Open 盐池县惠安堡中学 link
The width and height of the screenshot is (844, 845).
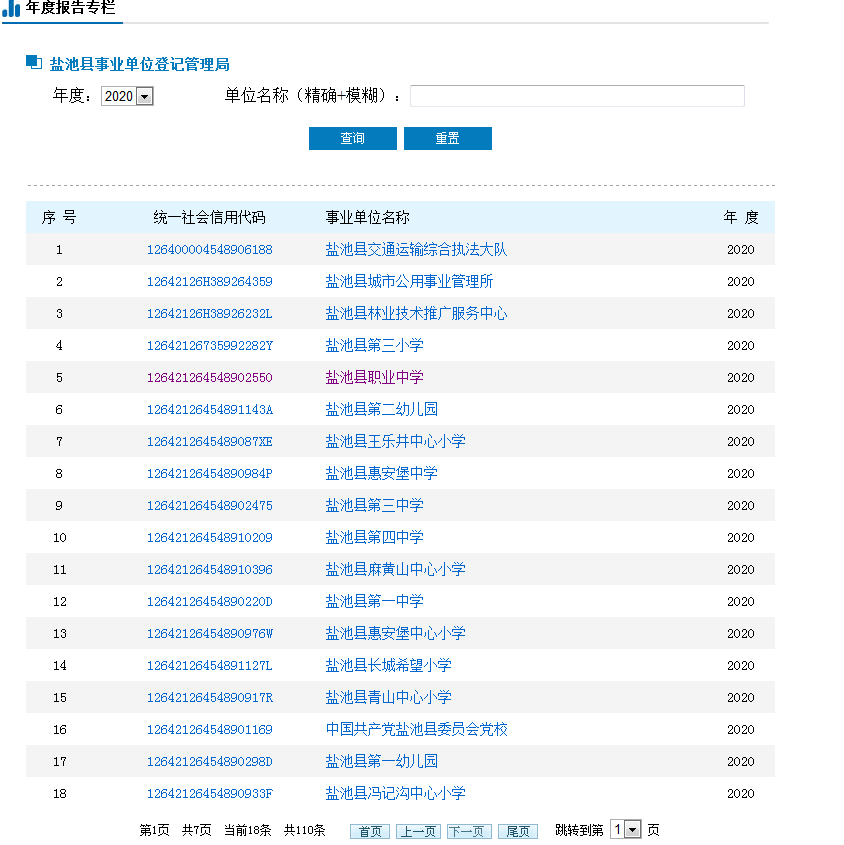[x=382, y=473]
